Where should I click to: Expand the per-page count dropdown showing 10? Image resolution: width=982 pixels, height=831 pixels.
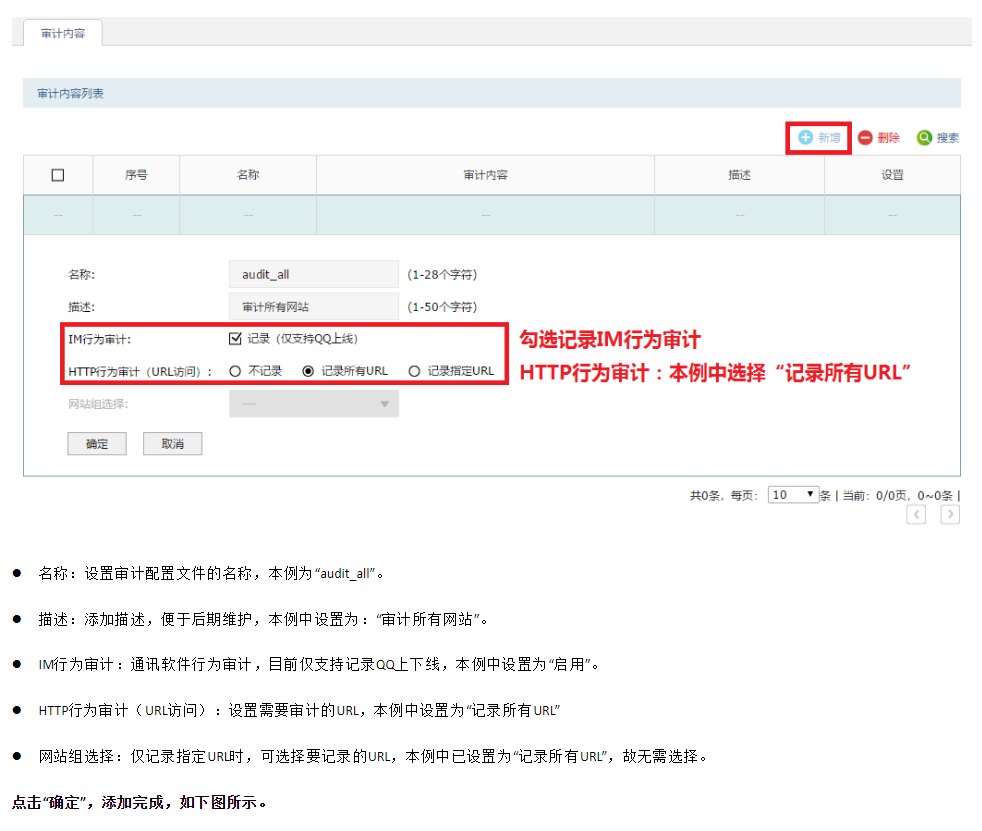click(793, 495)
